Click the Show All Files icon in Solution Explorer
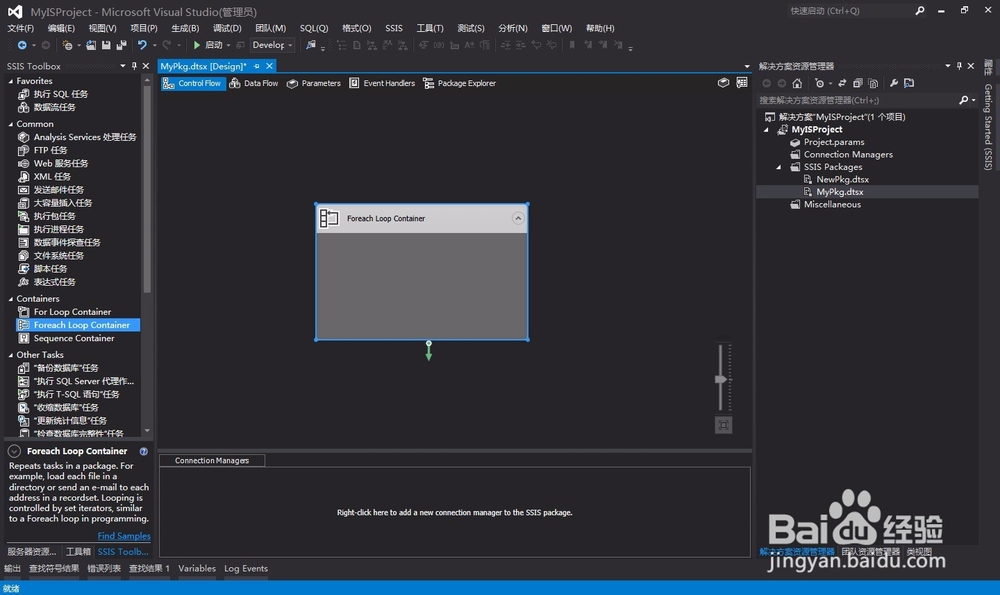 point(873,84)
